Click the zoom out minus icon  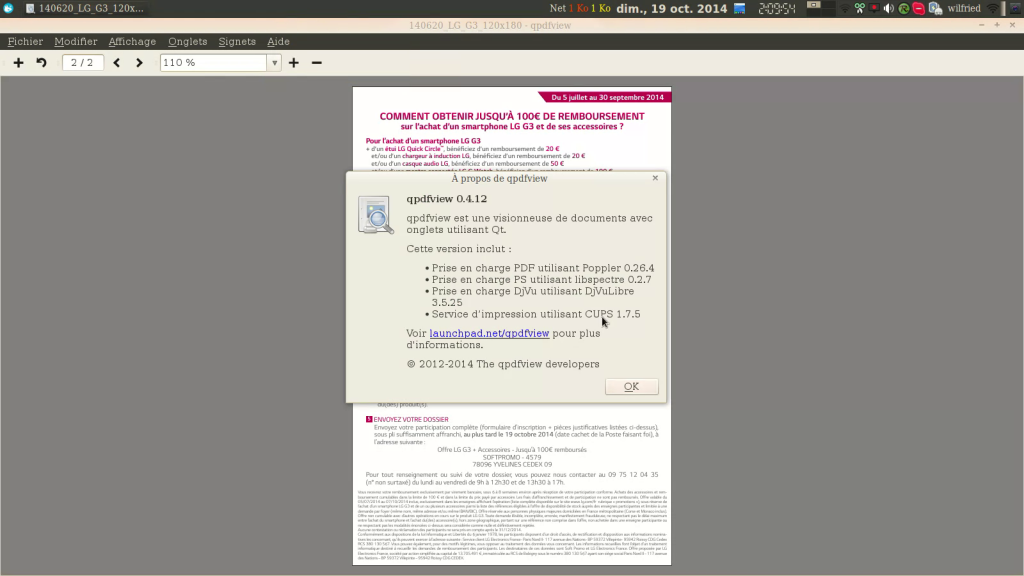(x=317, y=63)
